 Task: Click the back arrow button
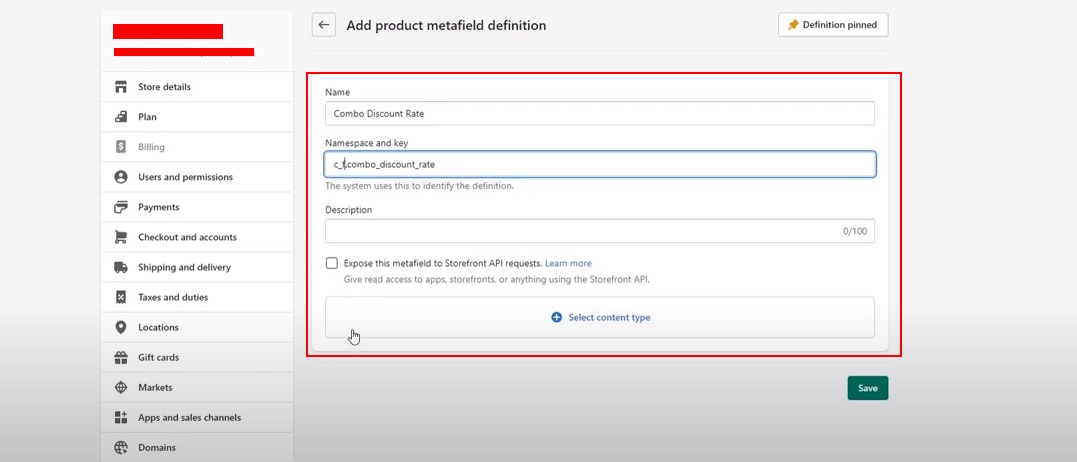click(x=323, y=25)
